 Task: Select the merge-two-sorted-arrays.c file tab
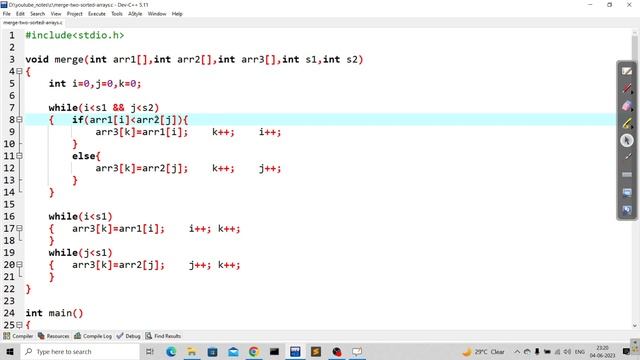tap(33, 23)
